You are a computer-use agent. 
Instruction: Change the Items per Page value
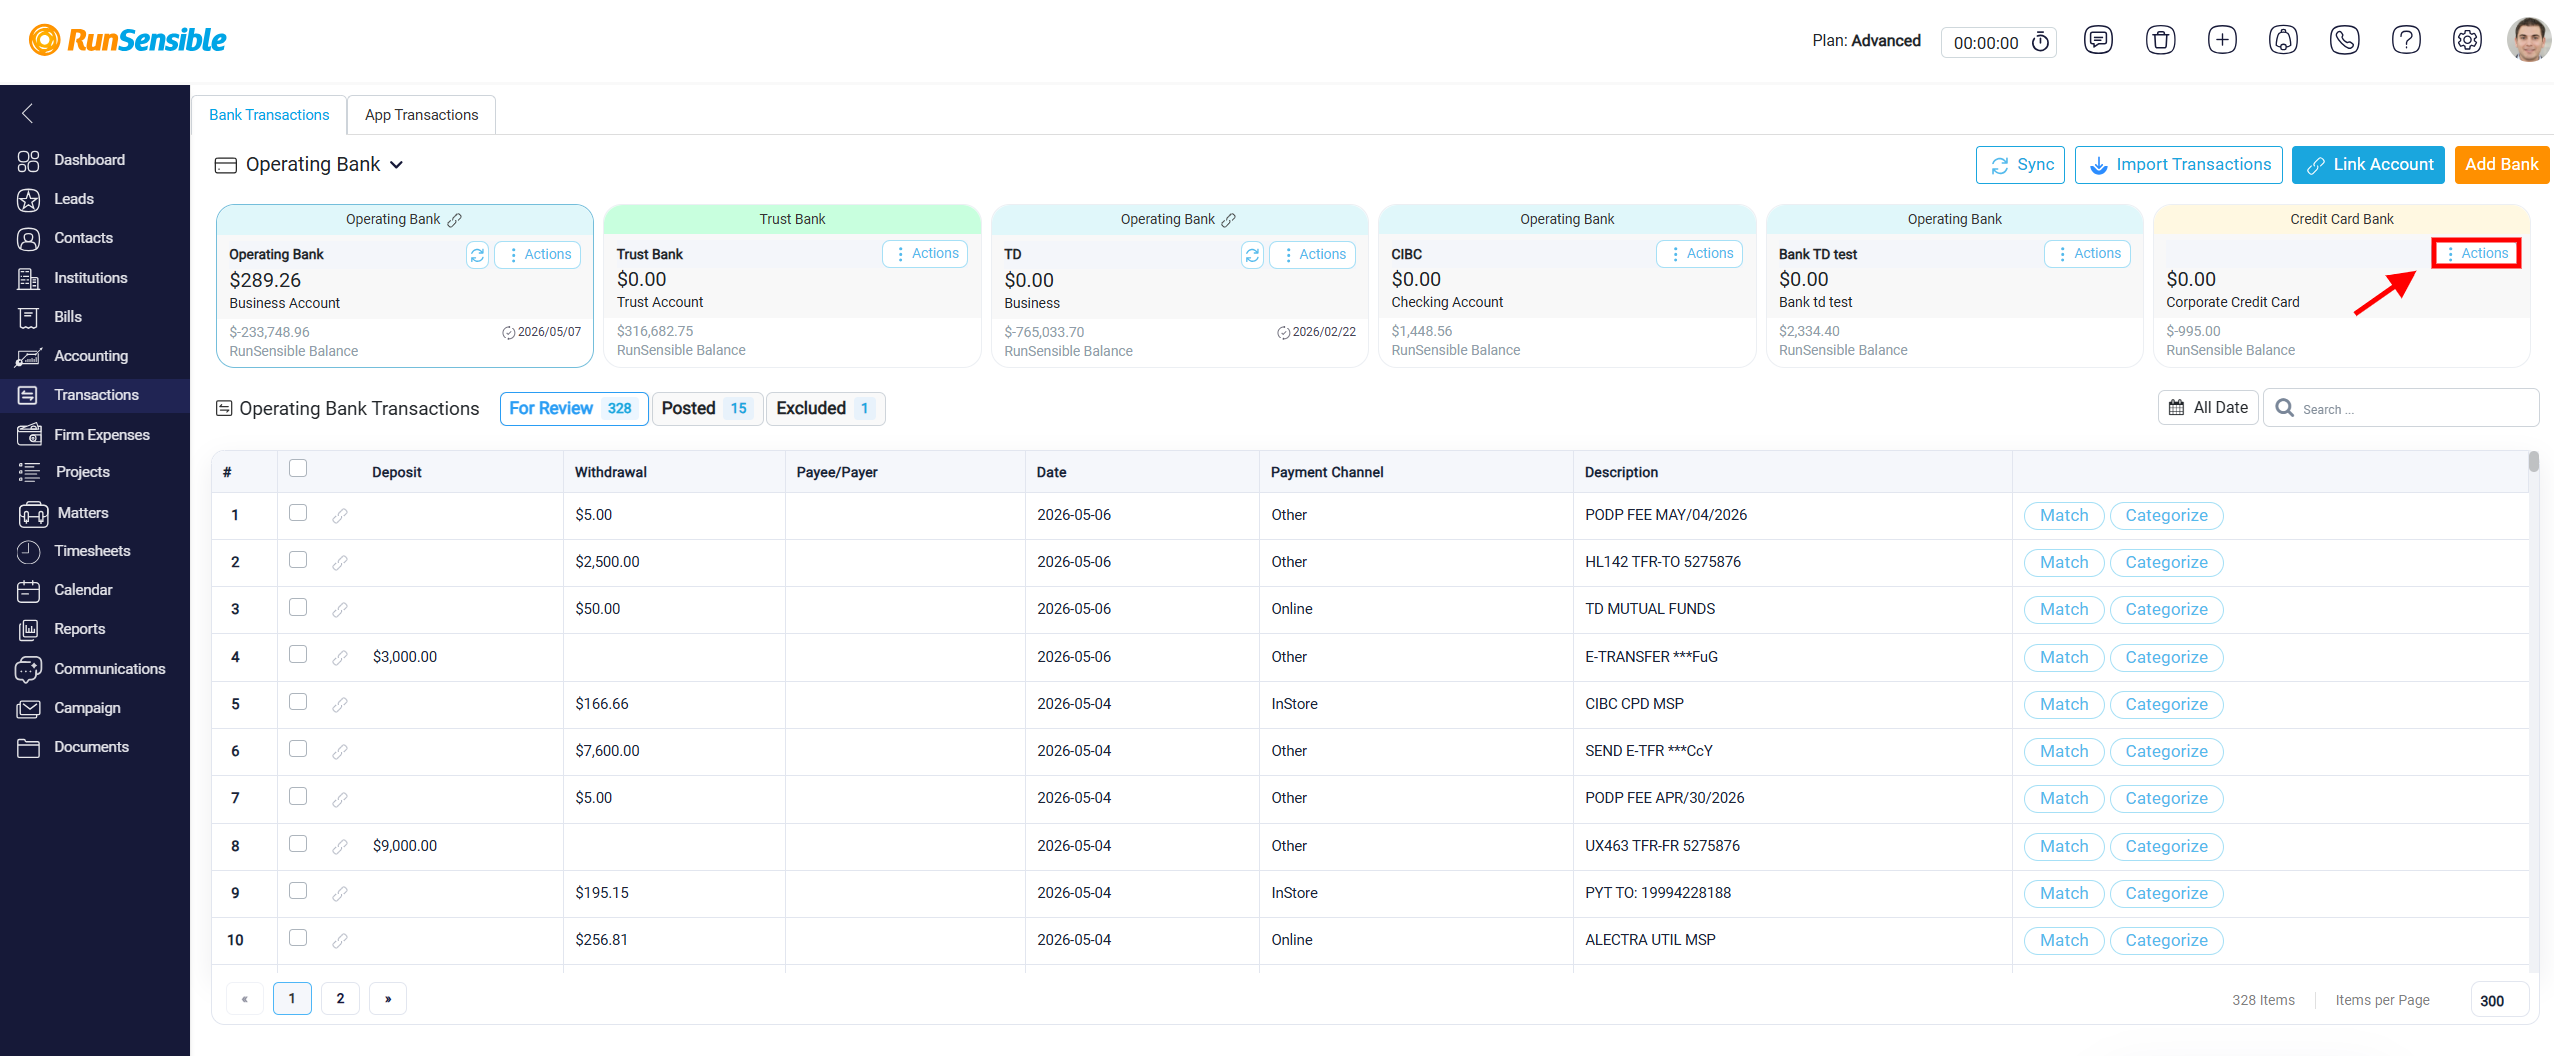point(2500,1001)
